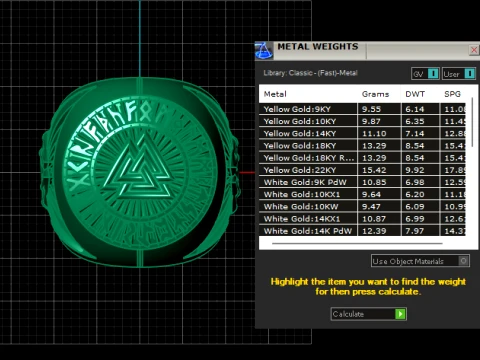The height and width of the screenshot is (360, 480).
Task: Select the White Gold:14KX1 row
Action: [362, 219]
